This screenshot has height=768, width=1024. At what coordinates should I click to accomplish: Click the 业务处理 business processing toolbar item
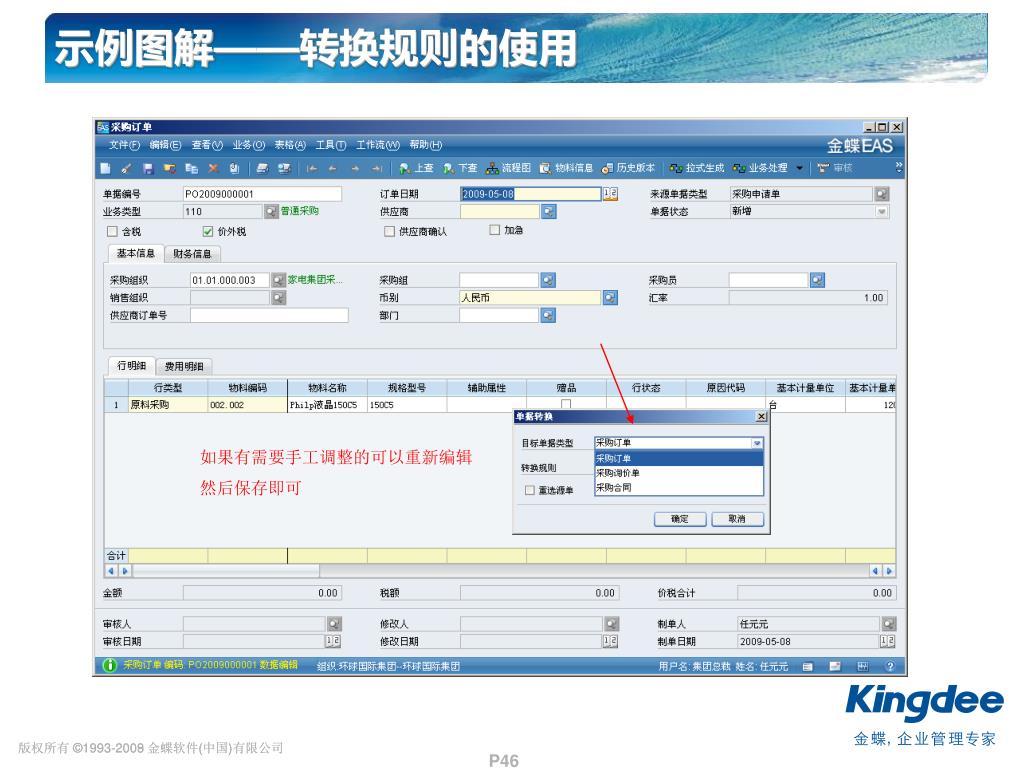pos(760,168)
